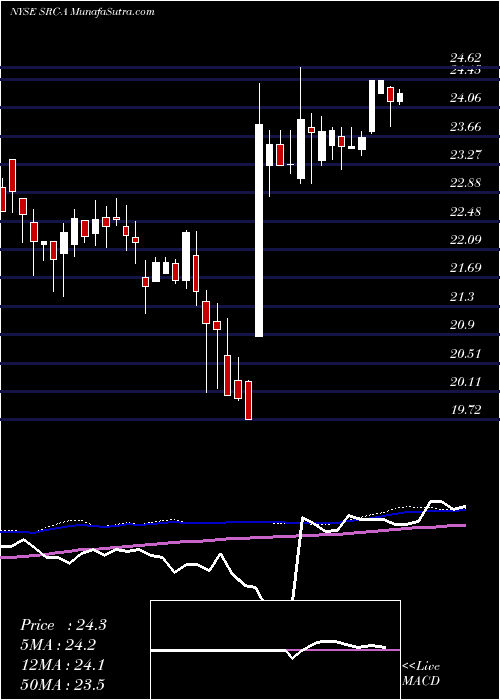Click the 23.66 price axis label
Image resolution: width=500 pixels, height=700 pixels.
click(466, 127)
